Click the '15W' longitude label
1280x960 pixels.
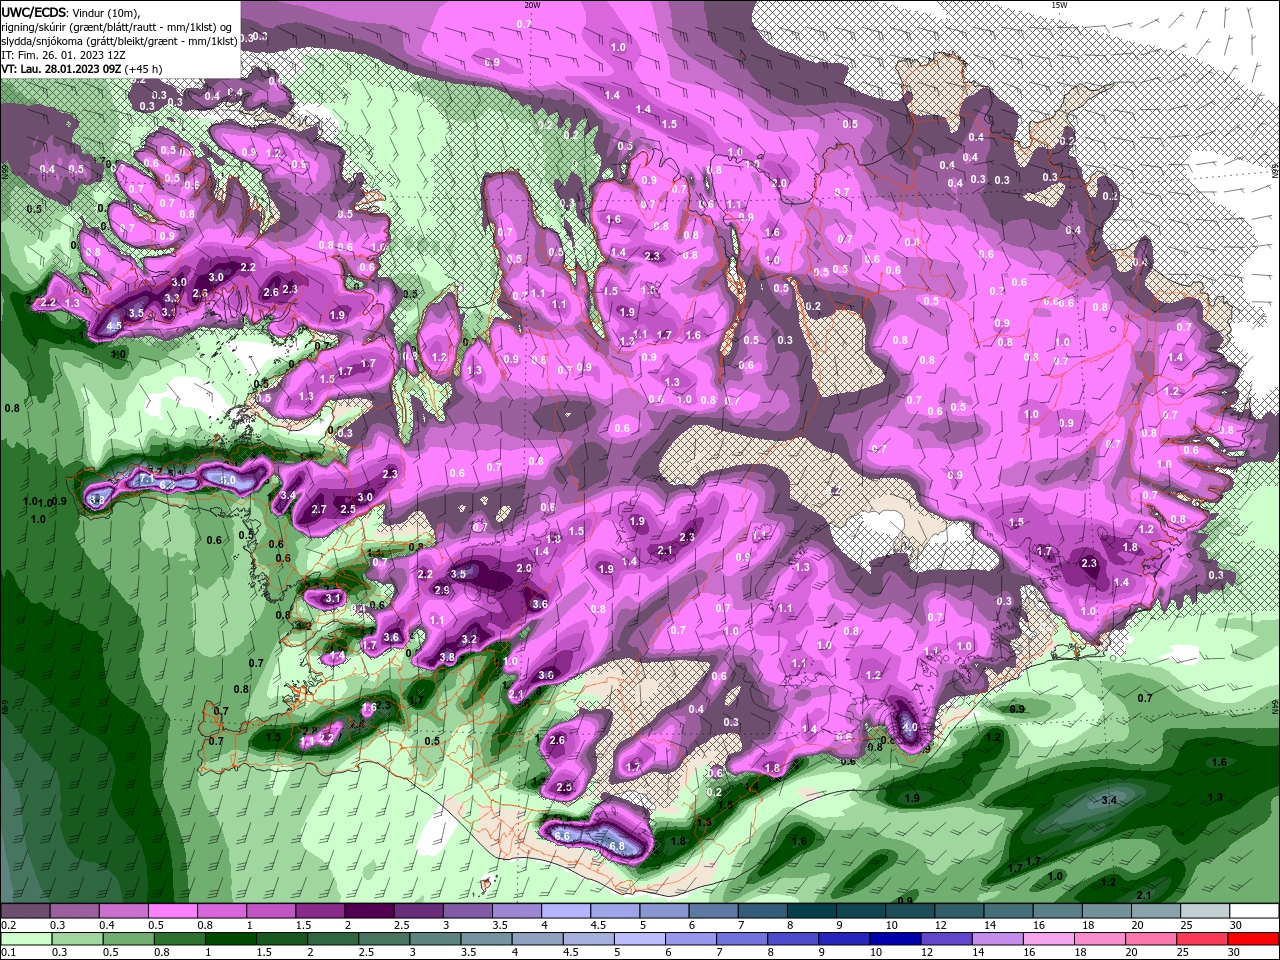click(x=1059, y=5)
